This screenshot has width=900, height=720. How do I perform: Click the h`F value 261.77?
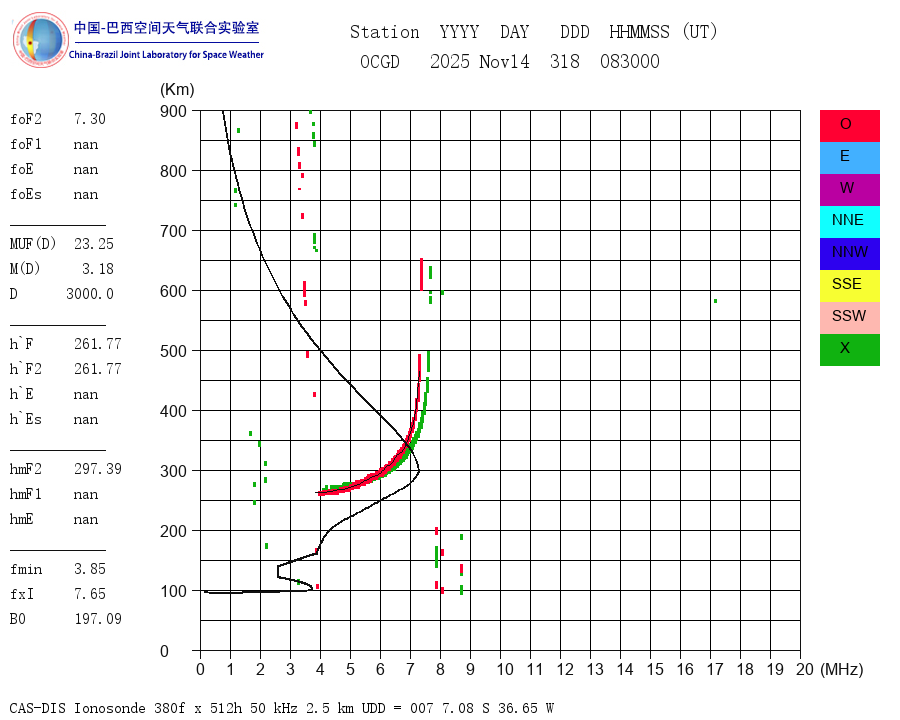[98, 344]
